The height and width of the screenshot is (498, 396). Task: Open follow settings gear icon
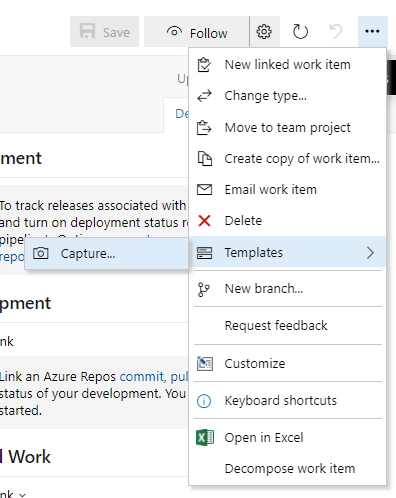coord(264,32)
